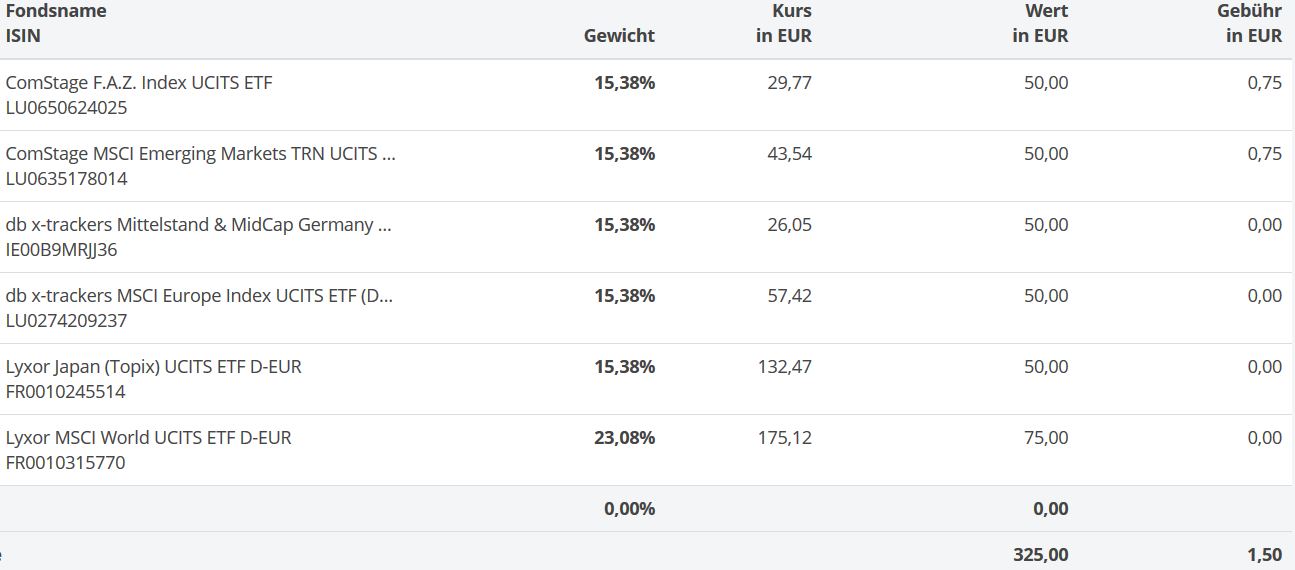
Task: Open the ComStage F.A.Z. Index UCITS ETF fund
Action: click(x=139, y=83)
